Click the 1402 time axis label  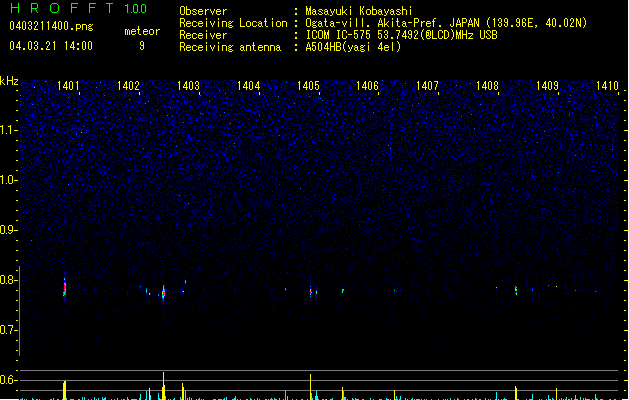pyautogui.click(x=128, y=85)
